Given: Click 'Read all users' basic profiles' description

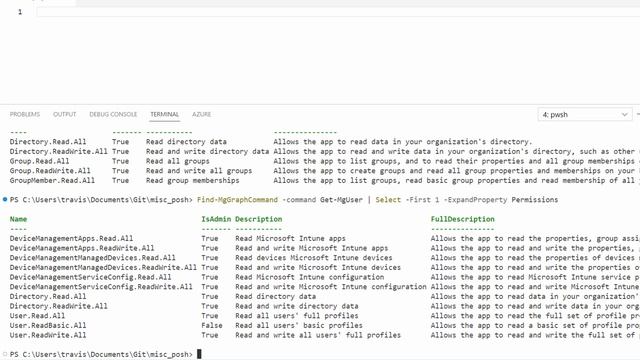Looking at the screenshot, I should (299, 326).
